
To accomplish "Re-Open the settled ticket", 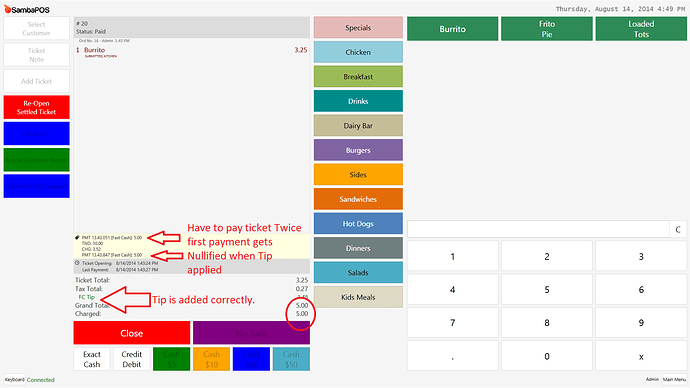I will pyautogui.click(x=37, y=107).
